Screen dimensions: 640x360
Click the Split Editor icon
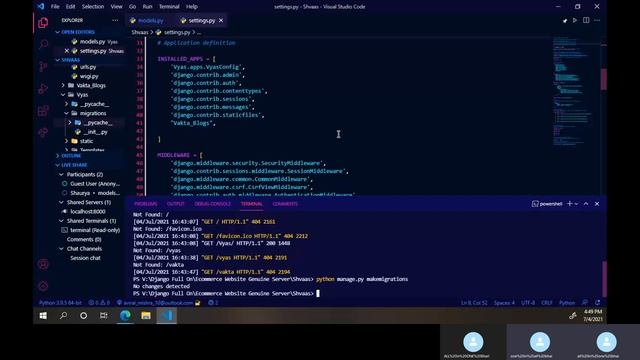586,20
